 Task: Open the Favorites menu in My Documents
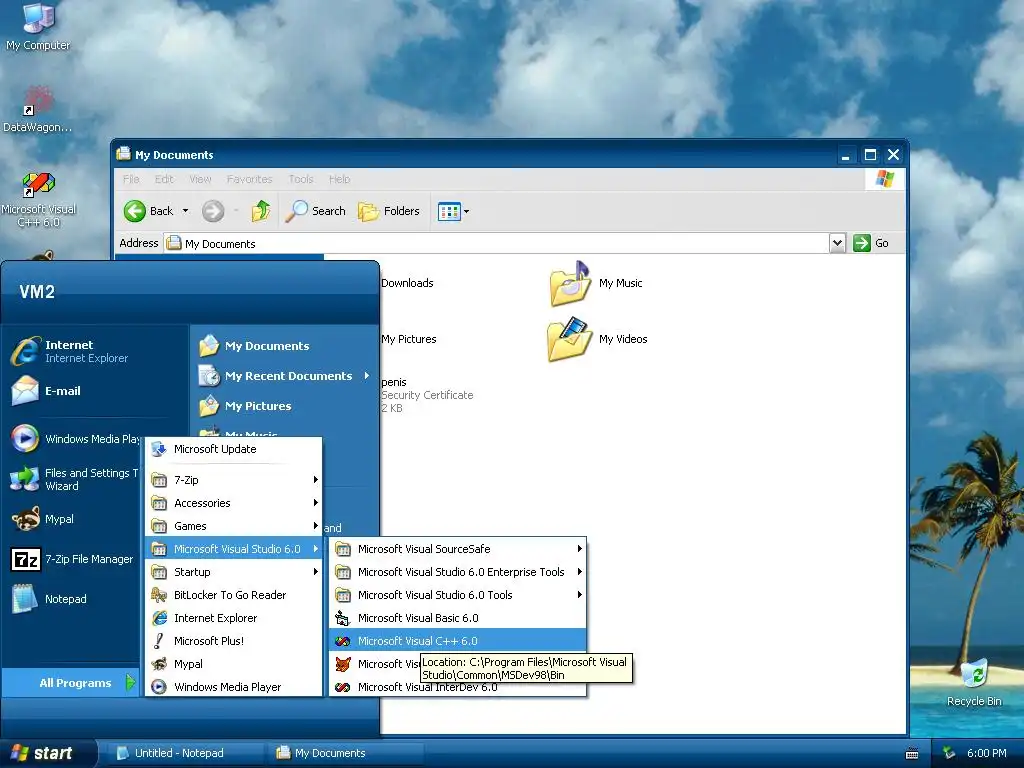[249, 179]
